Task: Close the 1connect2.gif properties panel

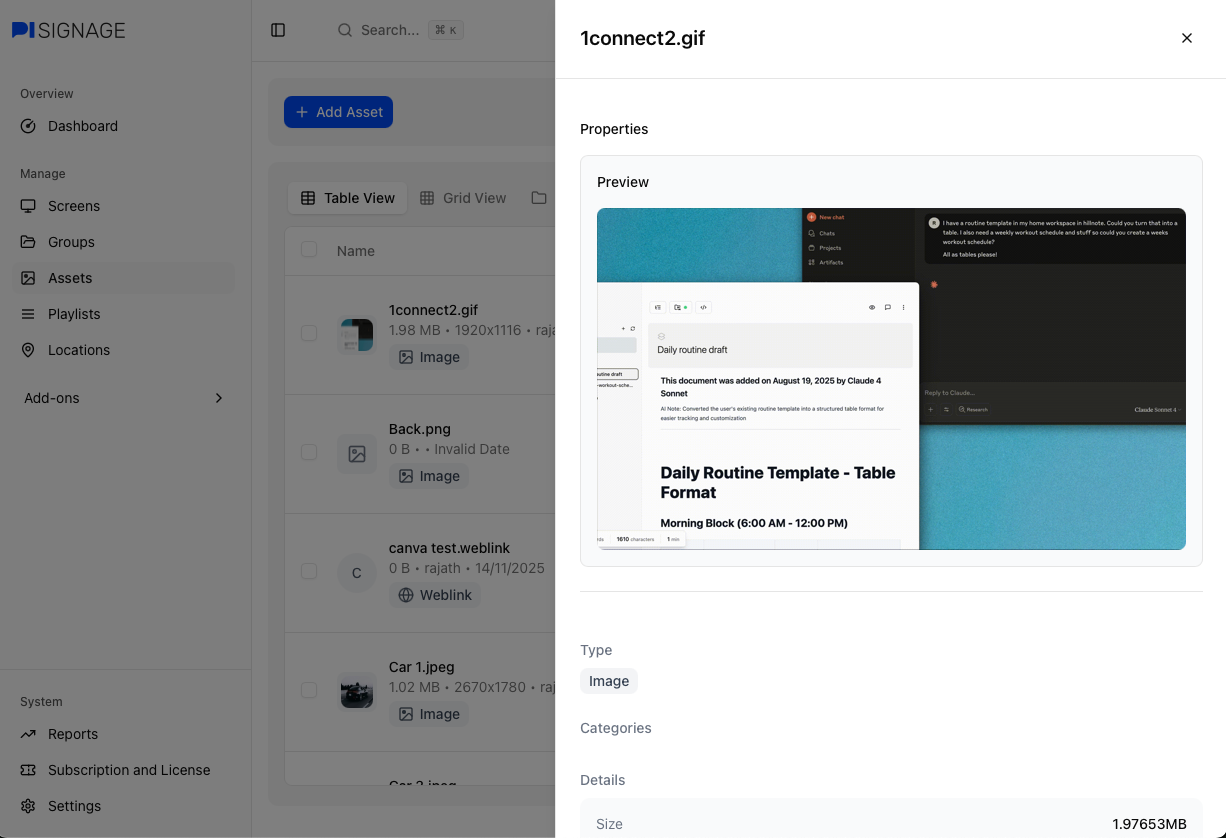Action: 1187,38
